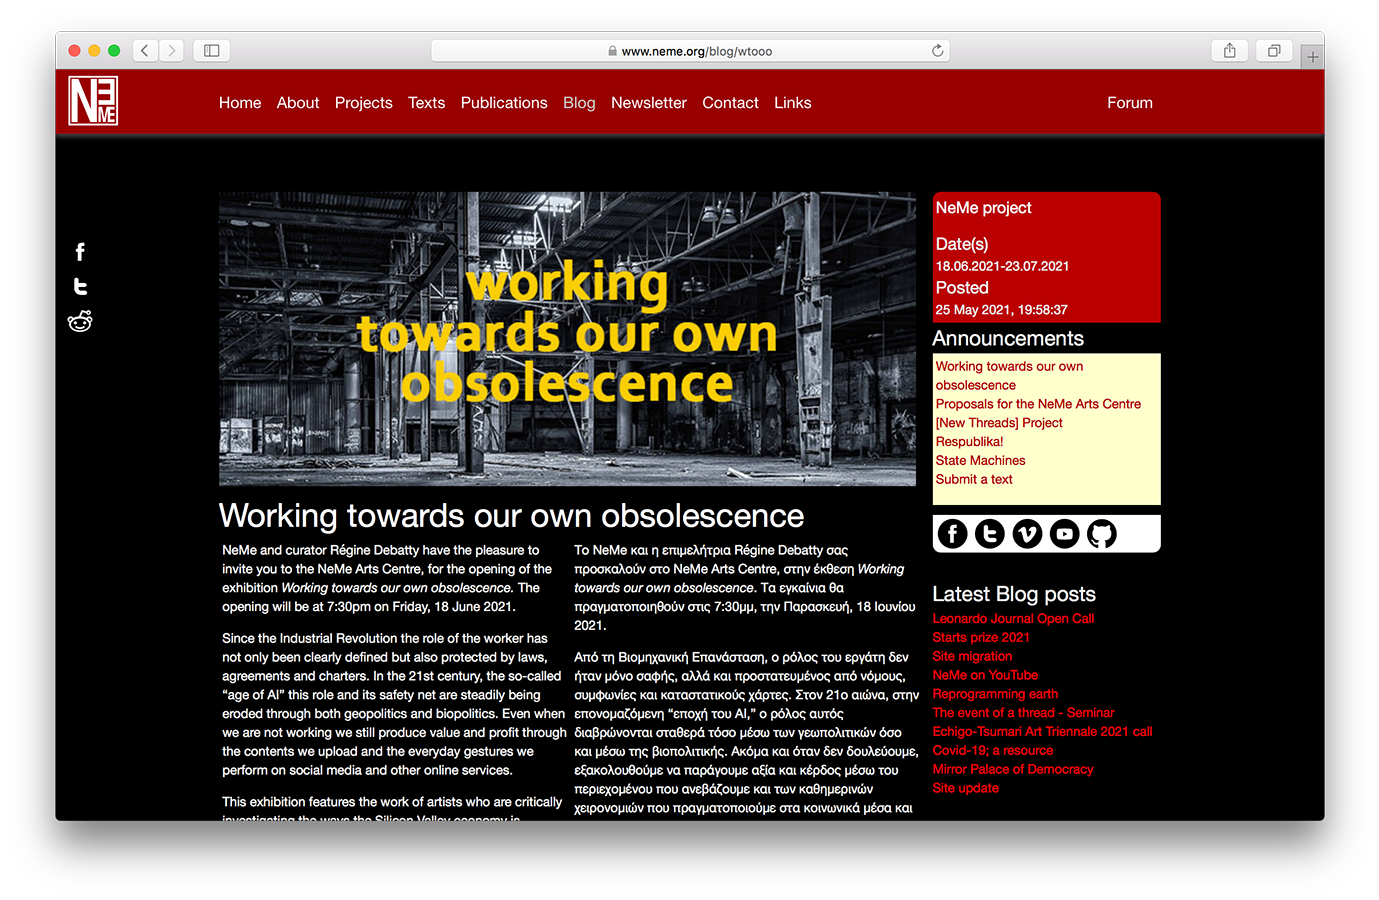1379x900 pixels.
Task: Add a new tab with plus button
Action: point(1313,56)
